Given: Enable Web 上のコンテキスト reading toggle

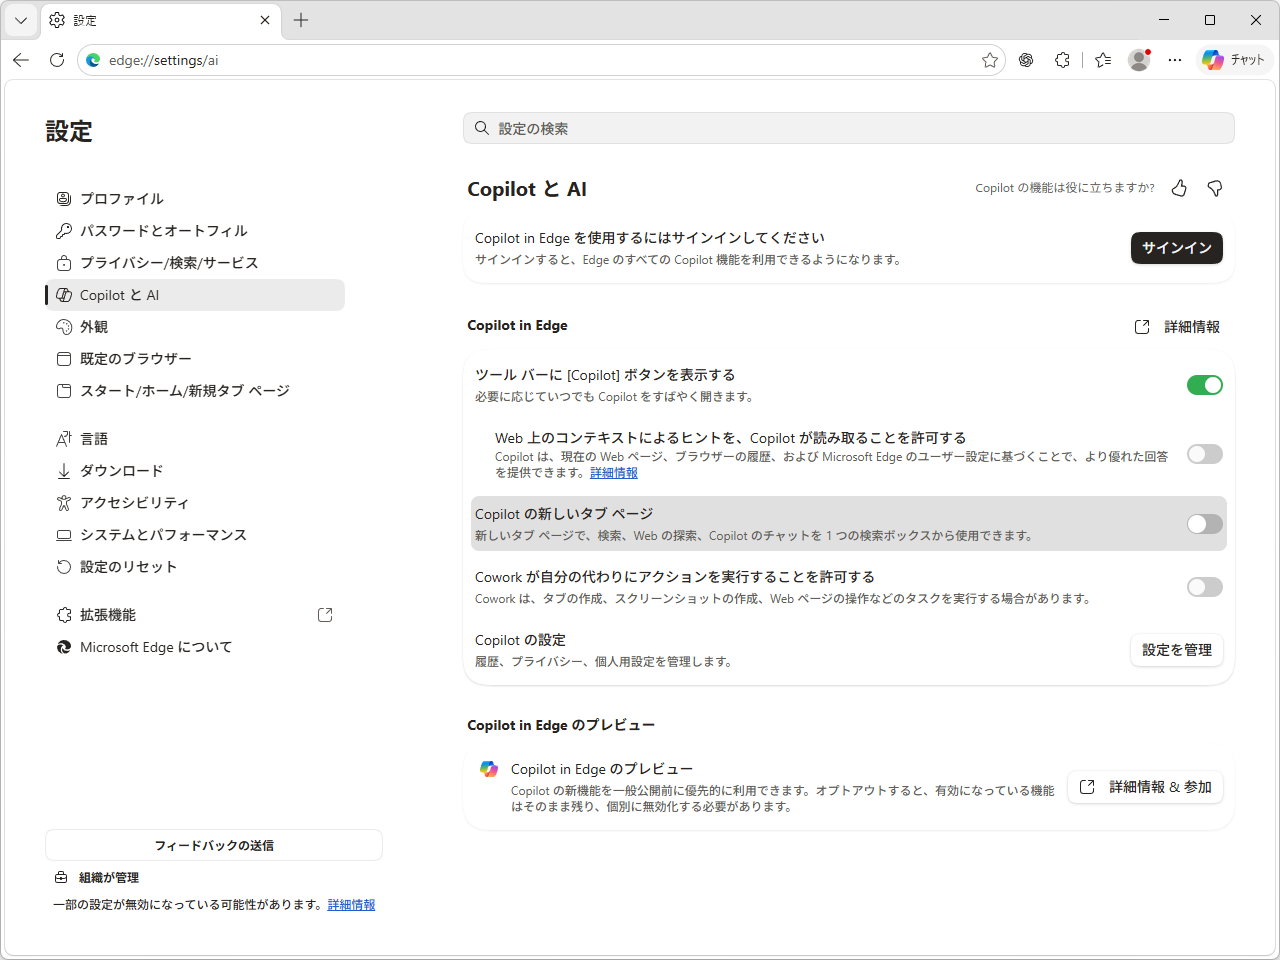Looking at the screenshot, I should click(x=1205, y=454).
